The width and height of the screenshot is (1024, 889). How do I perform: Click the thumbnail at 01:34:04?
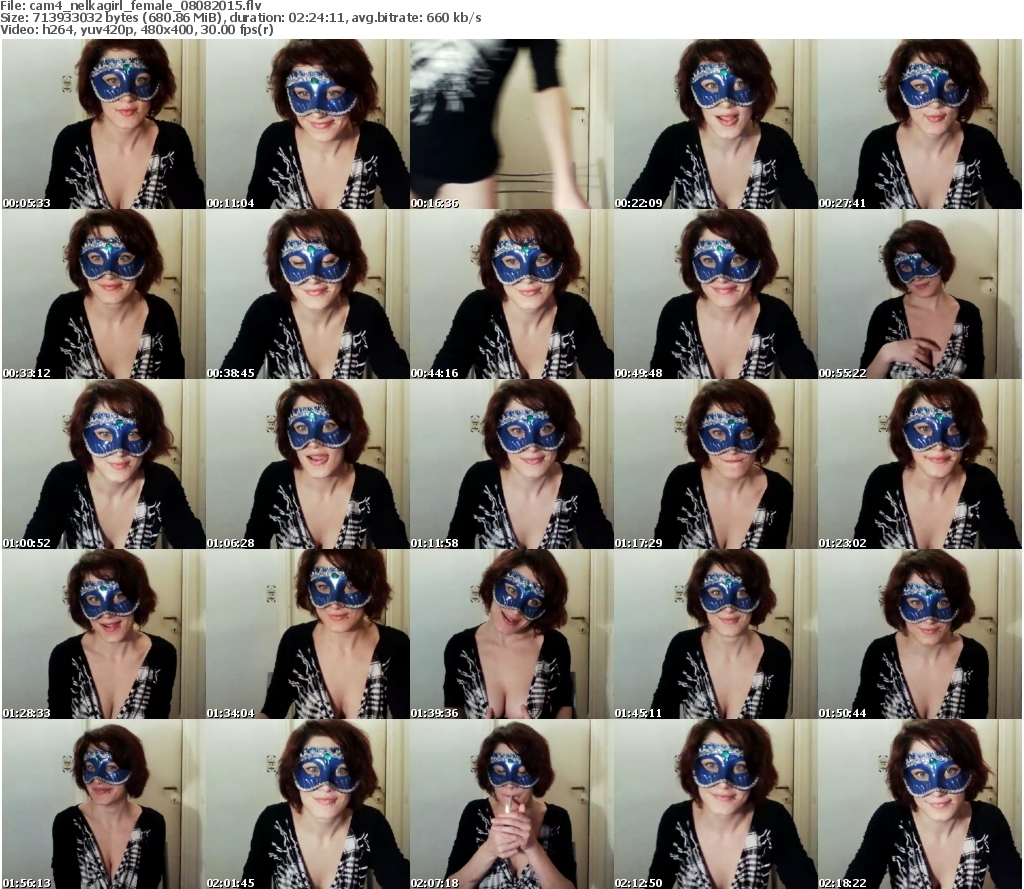click(x=308, y=634)
